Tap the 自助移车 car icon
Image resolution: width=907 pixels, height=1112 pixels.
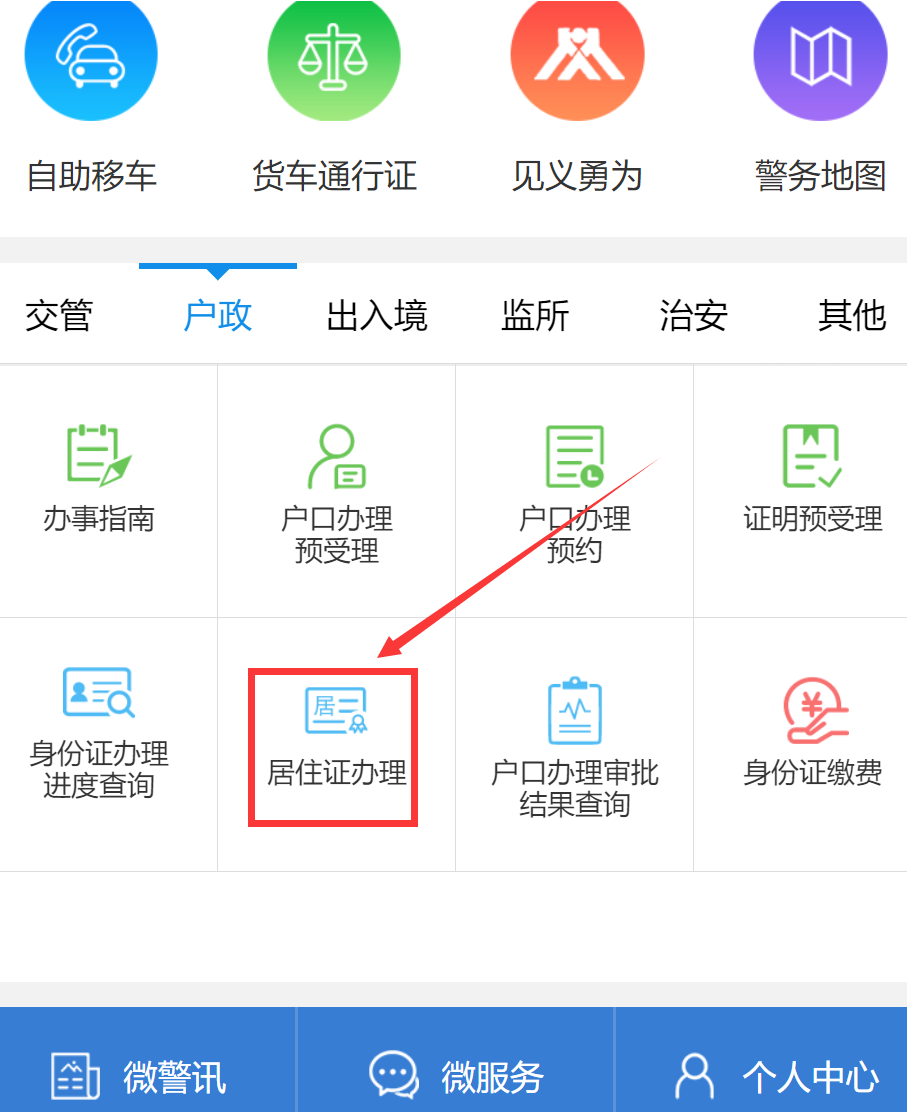(x=91, y=58)
